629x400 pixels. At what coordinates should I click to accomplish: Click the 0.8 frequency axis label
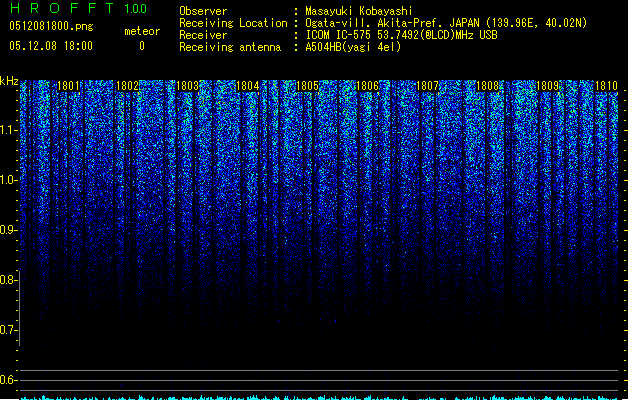pos(8,280)
